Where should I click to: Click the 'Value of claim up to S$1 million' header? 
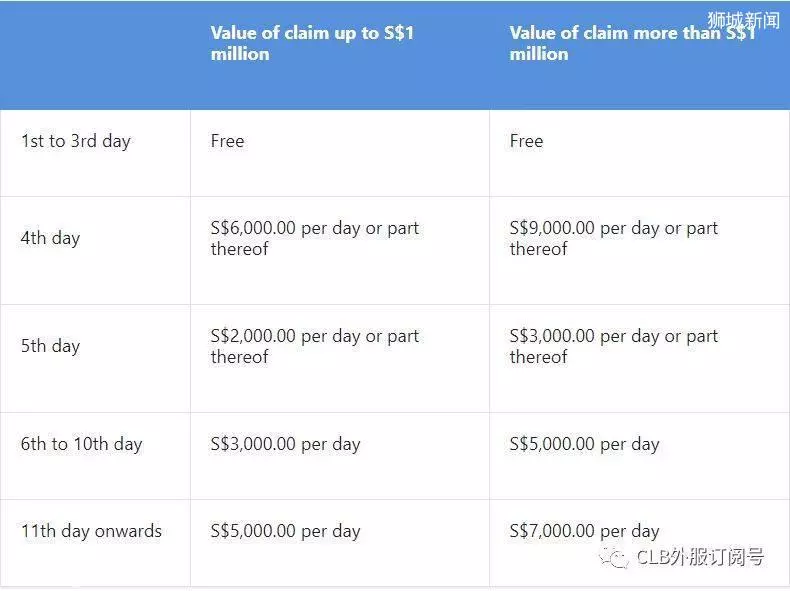click(x=312, y=43)
